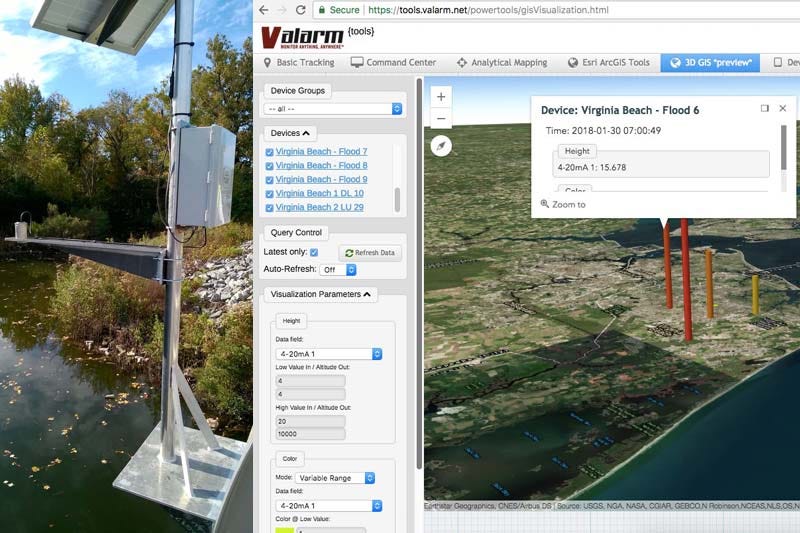Click the High Altitude Out field showing 10000

pos(310,434)
